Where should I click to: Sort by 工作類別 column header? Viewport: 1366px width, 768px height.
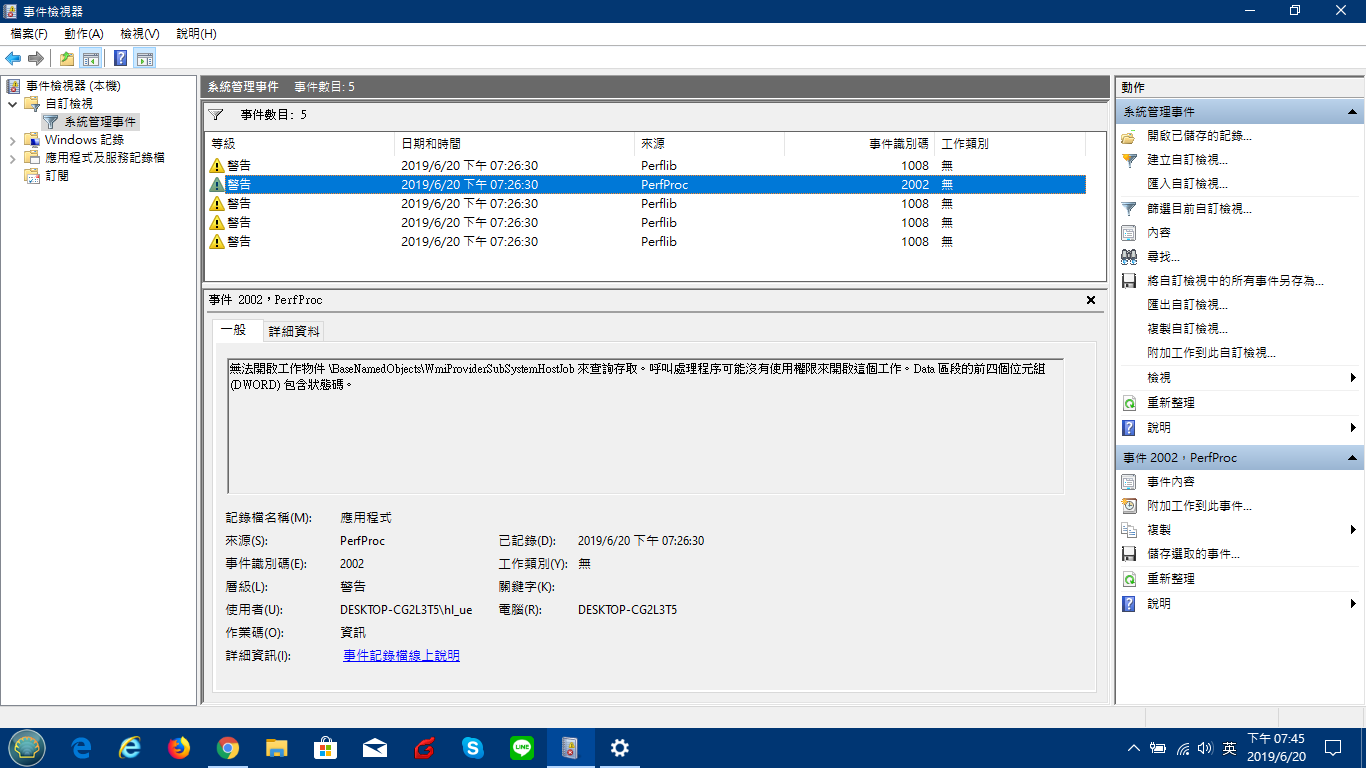tap(1010, 144)
